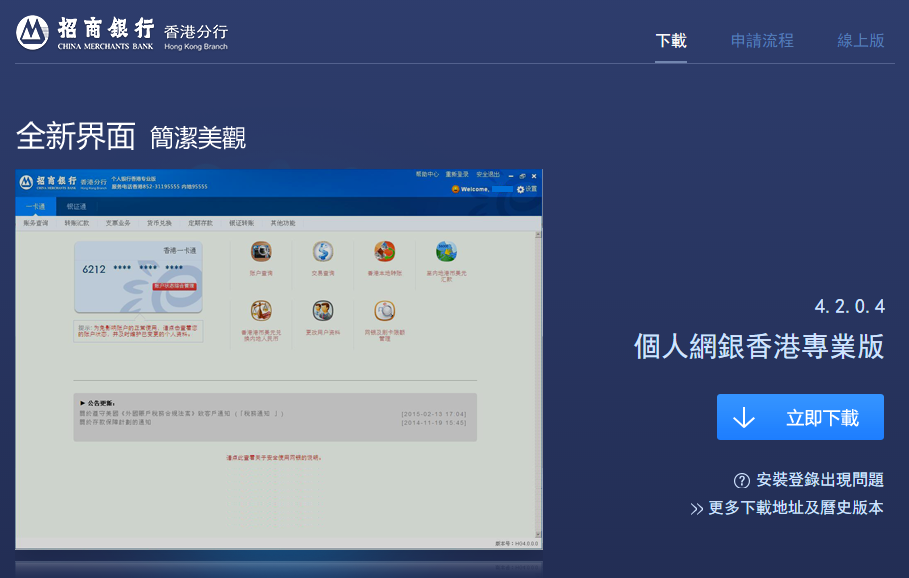Screen dimensions: 909x578
Task: Click the vertical scrollbar in the preview window
Action: (537, 380)
